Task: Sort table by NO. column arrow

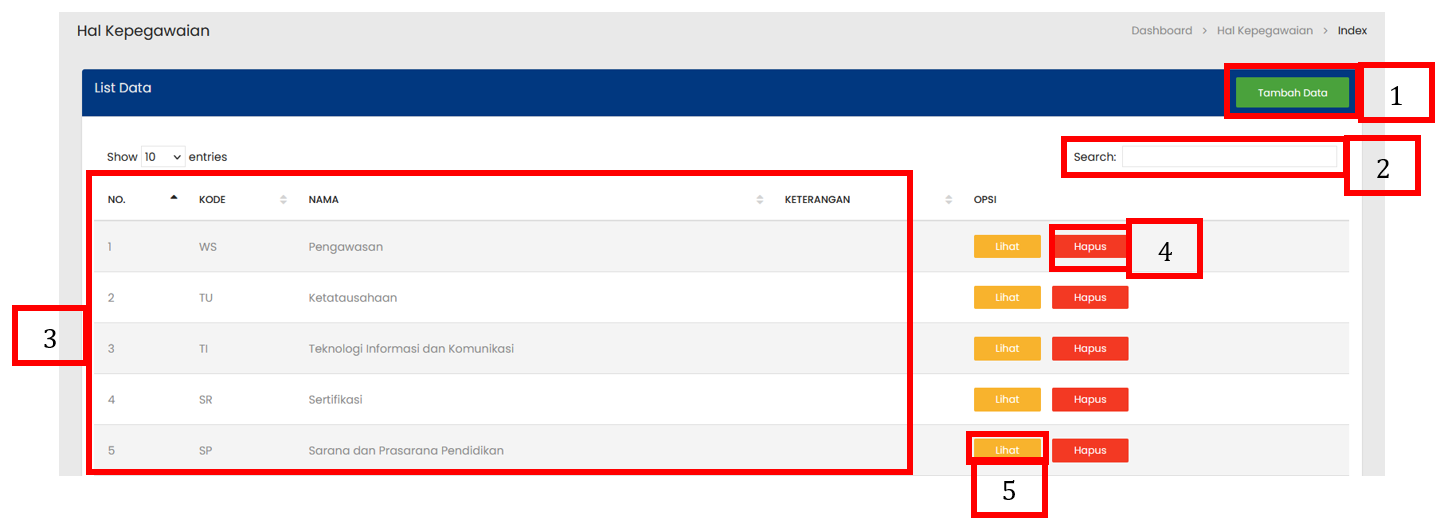Action: pos(174,198)
